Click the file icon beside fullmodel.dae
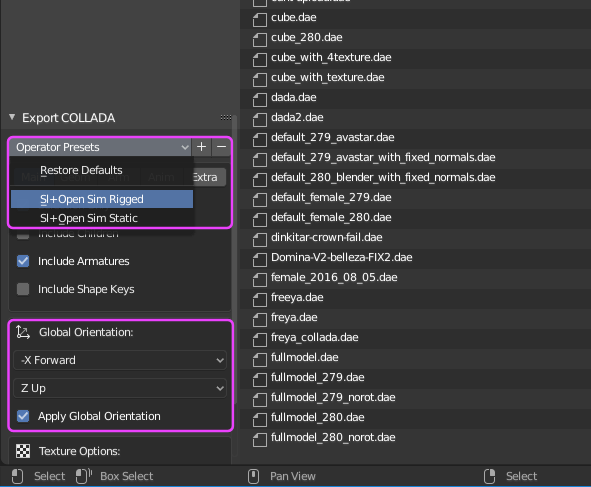591x487 pixels. 260,360
